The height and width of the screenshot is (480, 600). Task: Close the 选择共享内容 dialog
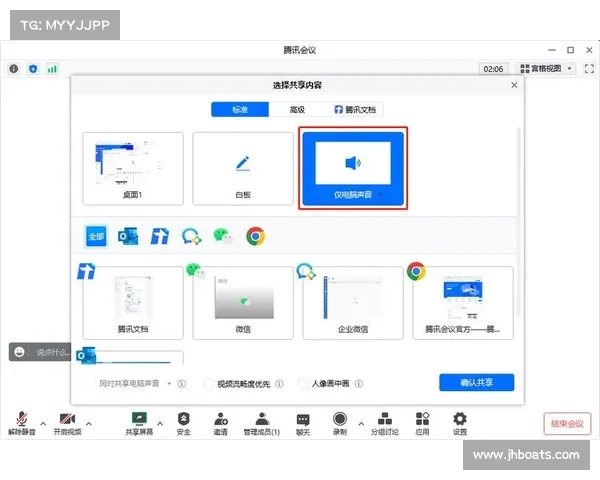(x=514, y=85)
